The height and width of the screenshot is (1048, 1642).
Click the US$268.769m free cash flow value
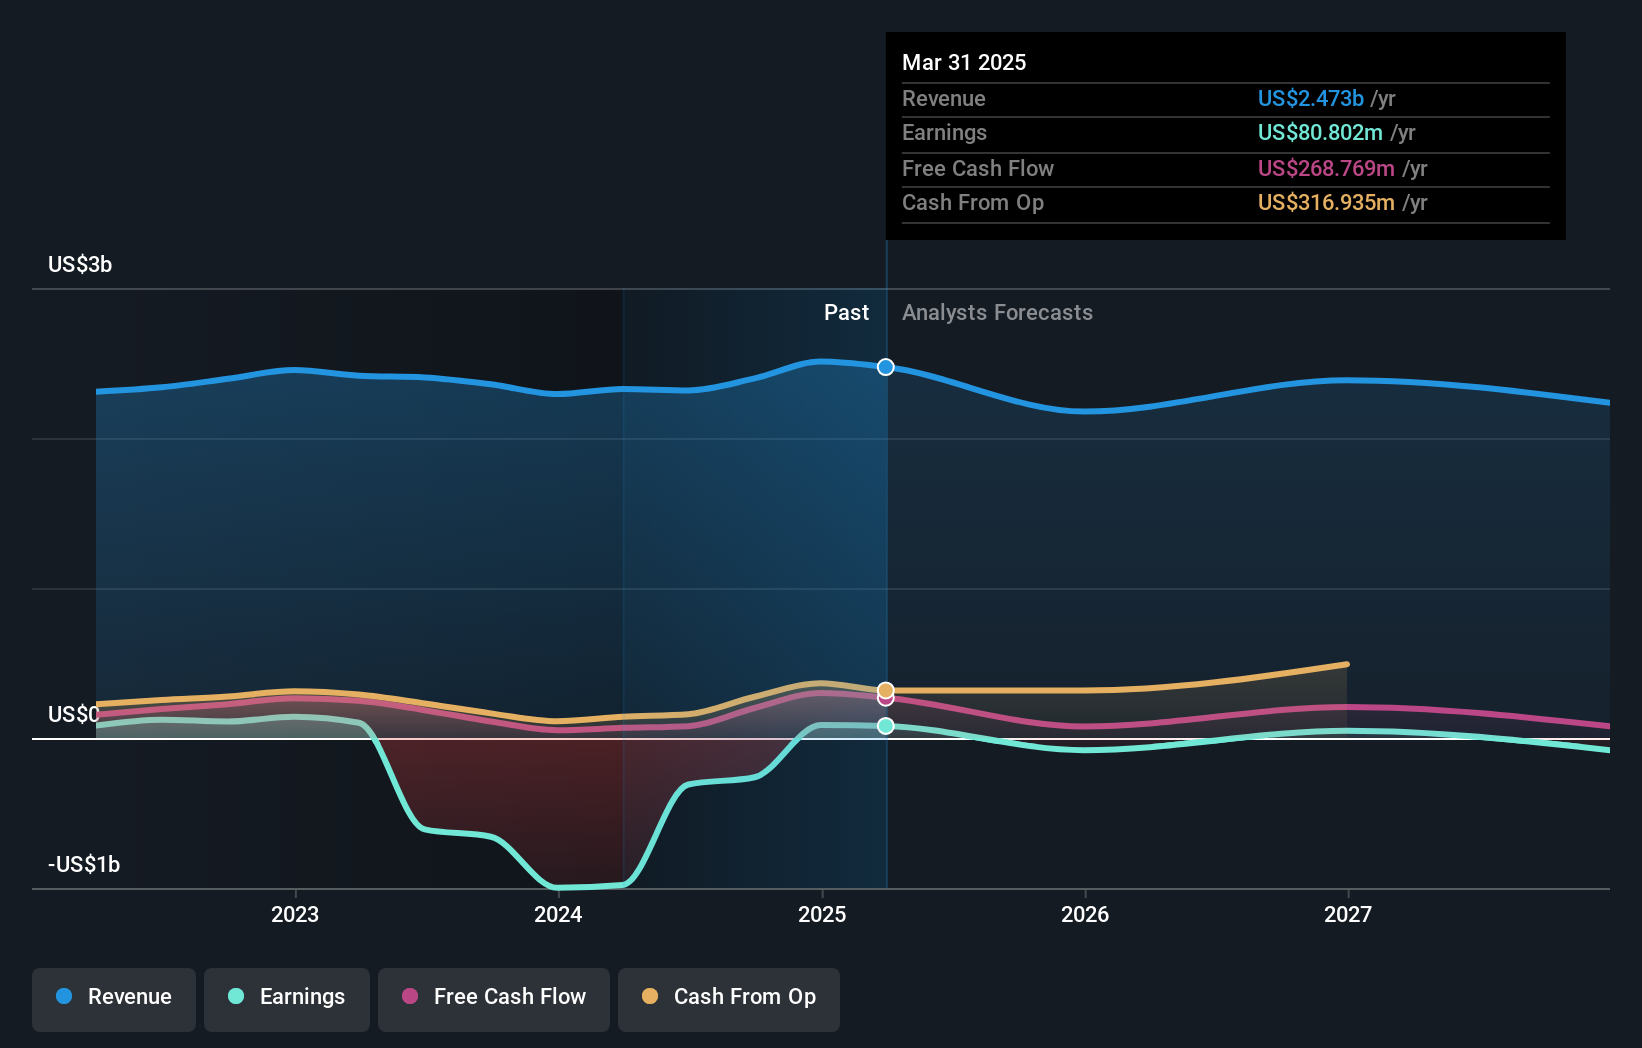(x=1326, y=169)
